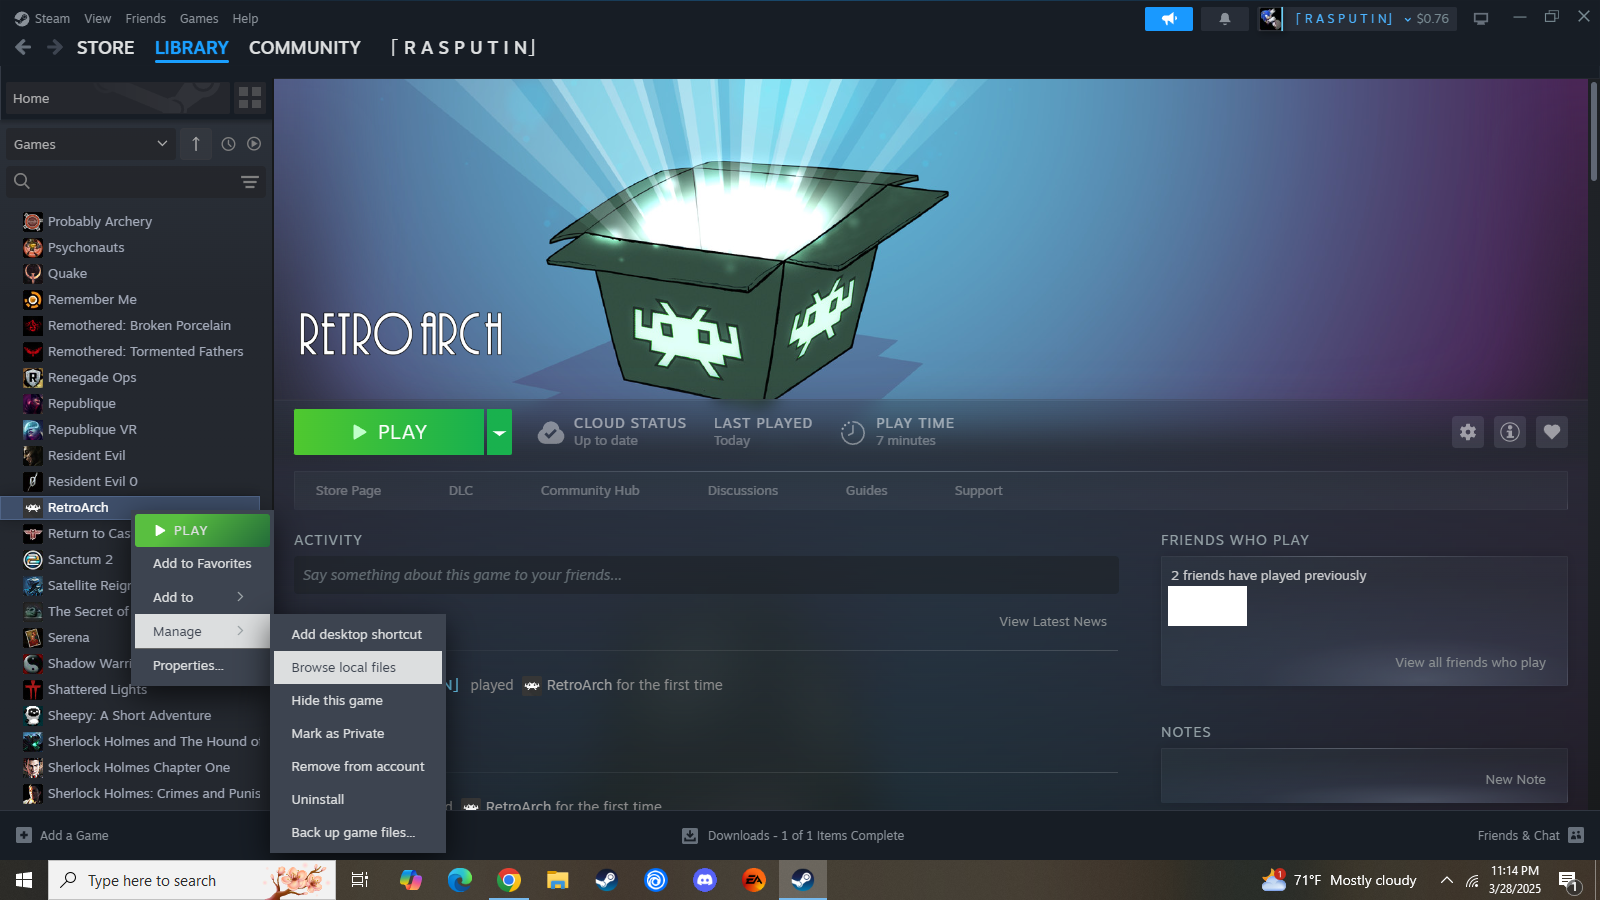Click the Windows taskbar search box
Viewport: 1600px width, 900px height.
pyautogui.click(x=192, y=880)
